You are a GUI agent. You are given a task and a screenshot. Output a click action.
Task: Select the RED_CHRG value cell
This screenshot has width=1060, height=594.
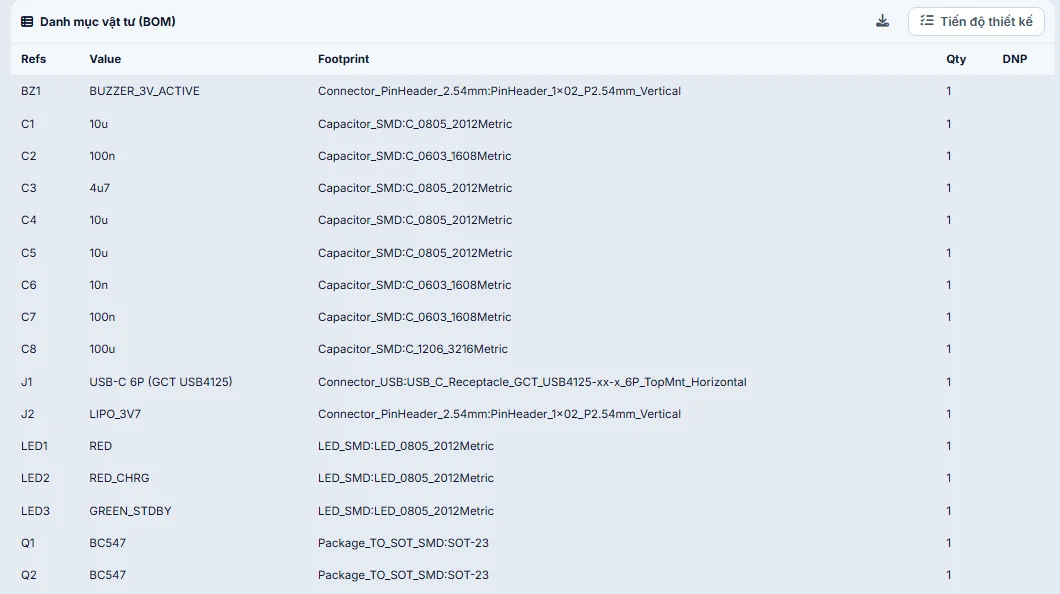(x=119, y=478)
